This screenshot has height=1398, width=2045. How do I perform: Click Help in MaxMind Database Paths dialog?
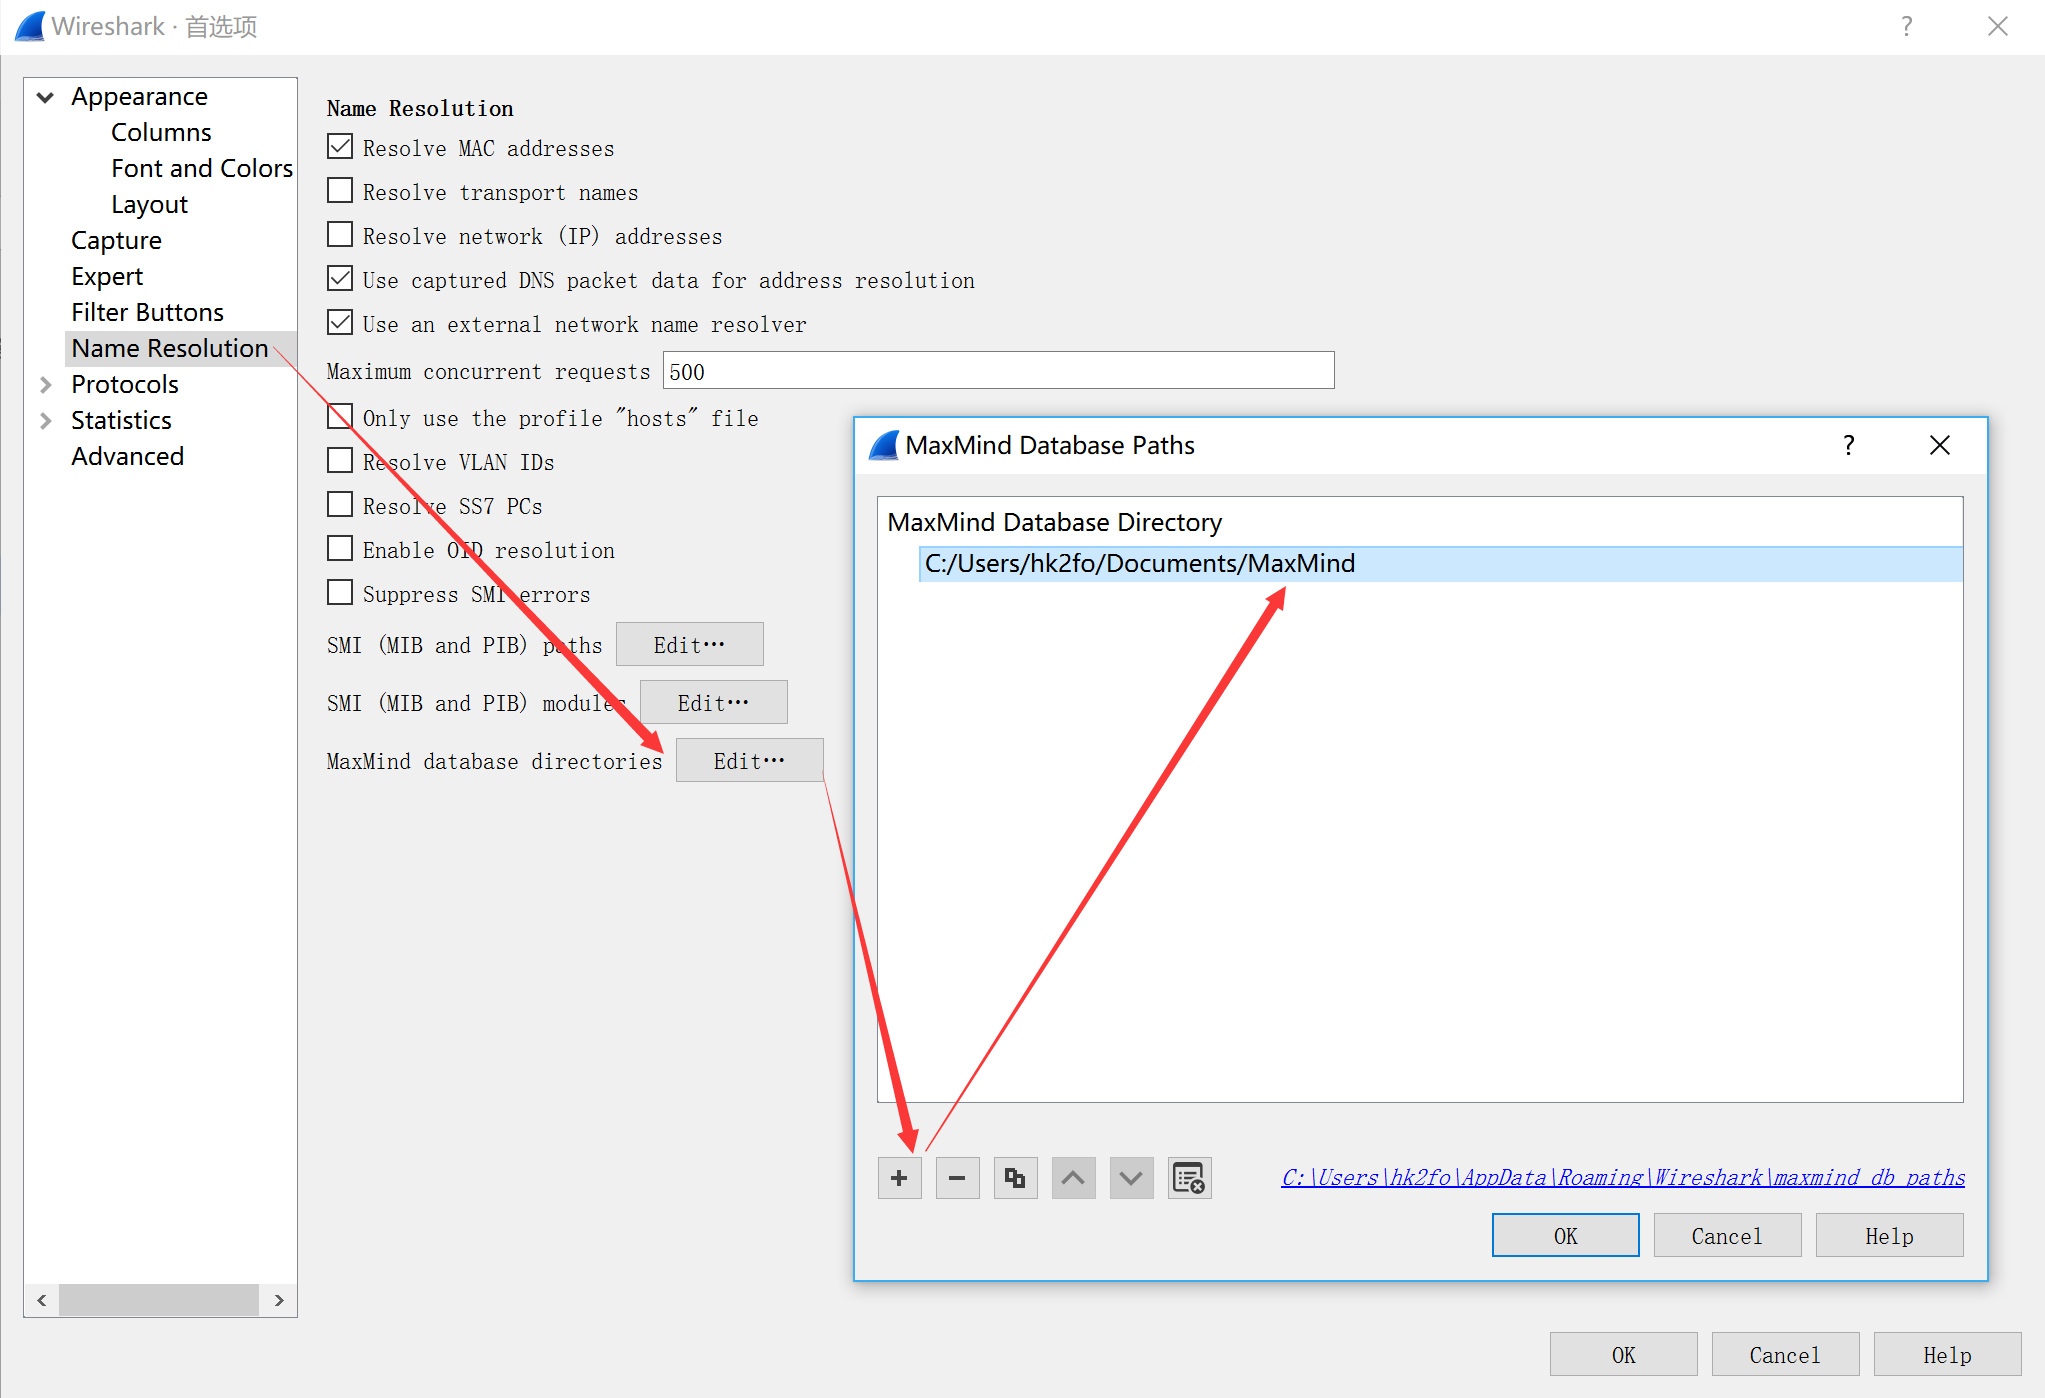click(x=1889, y=1236)
